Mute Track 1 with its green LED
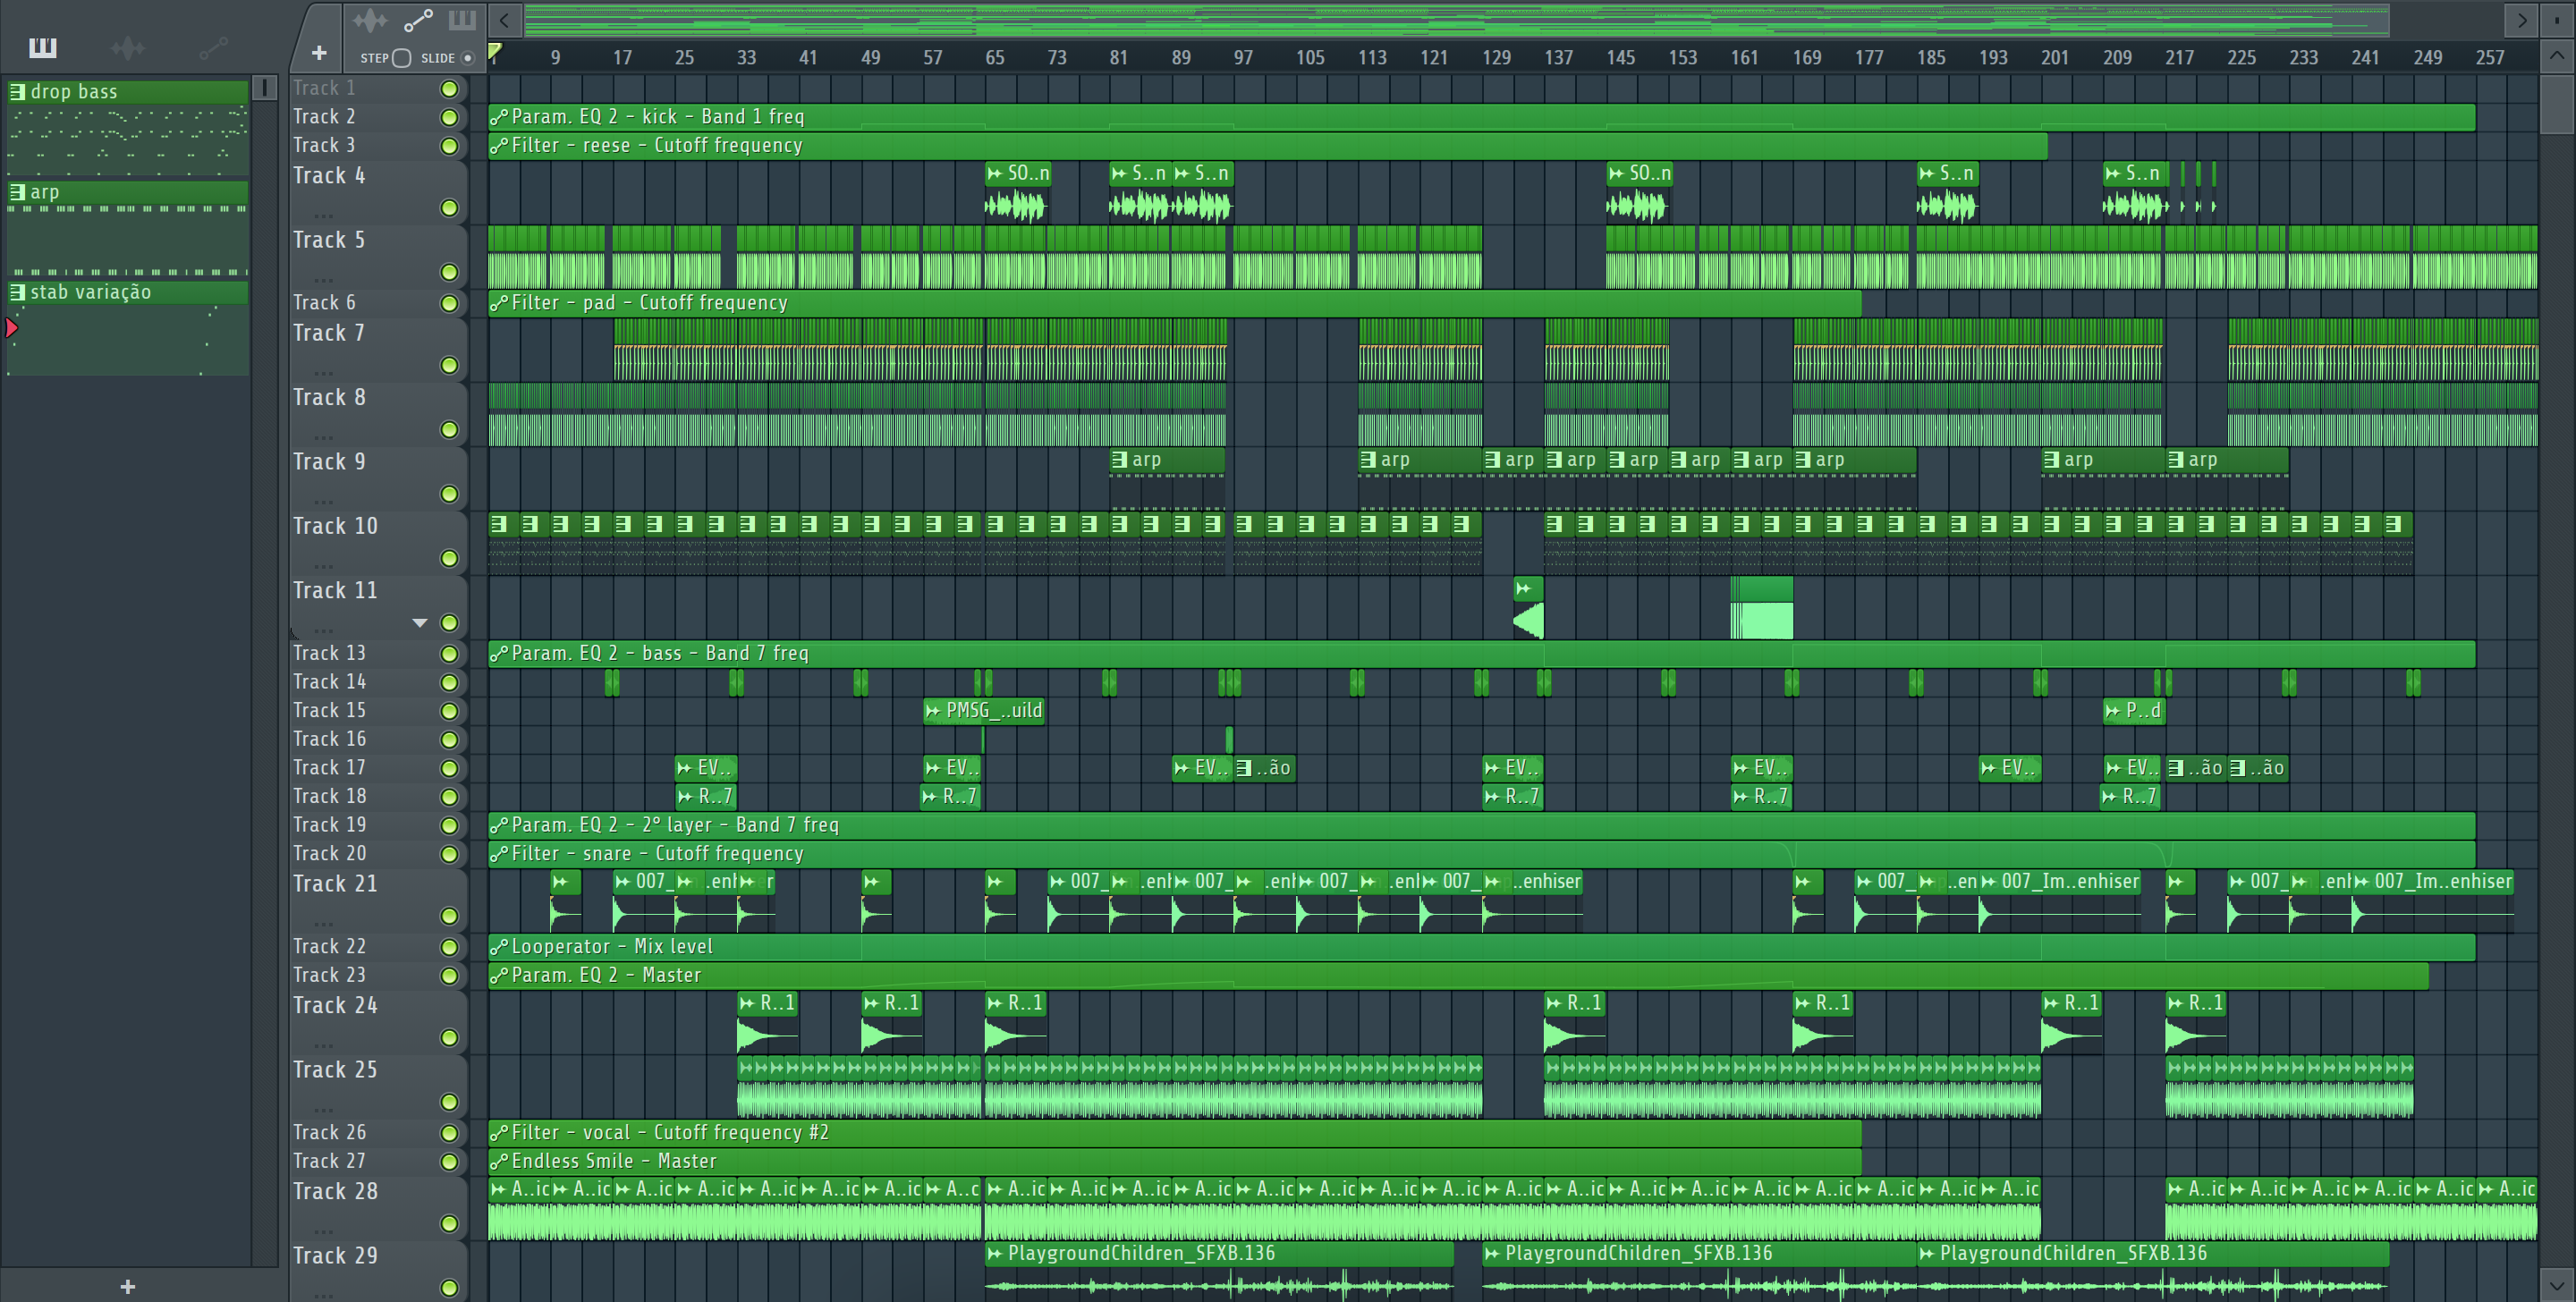The image size is (2576, 1302). 450,89
